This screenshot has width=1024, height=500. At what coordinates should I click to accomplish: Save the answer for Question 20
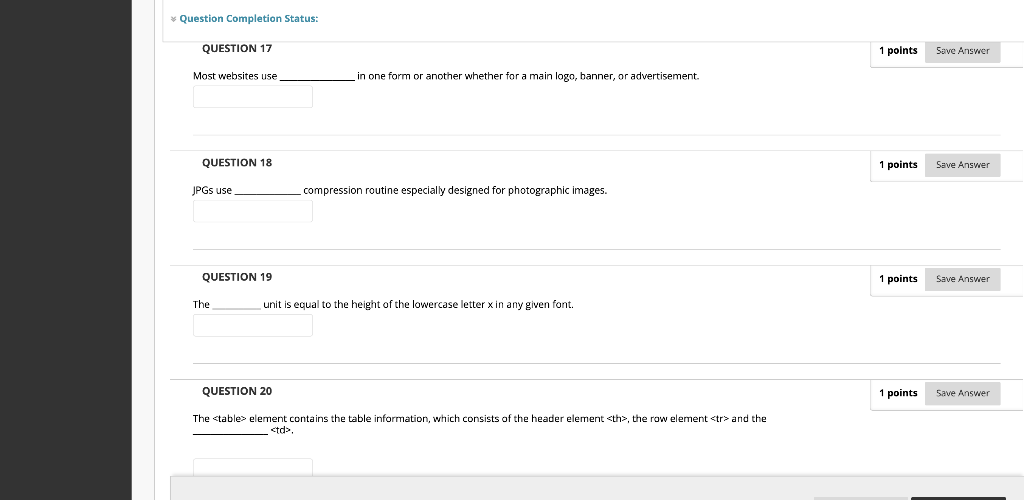[x=962, y=393]
